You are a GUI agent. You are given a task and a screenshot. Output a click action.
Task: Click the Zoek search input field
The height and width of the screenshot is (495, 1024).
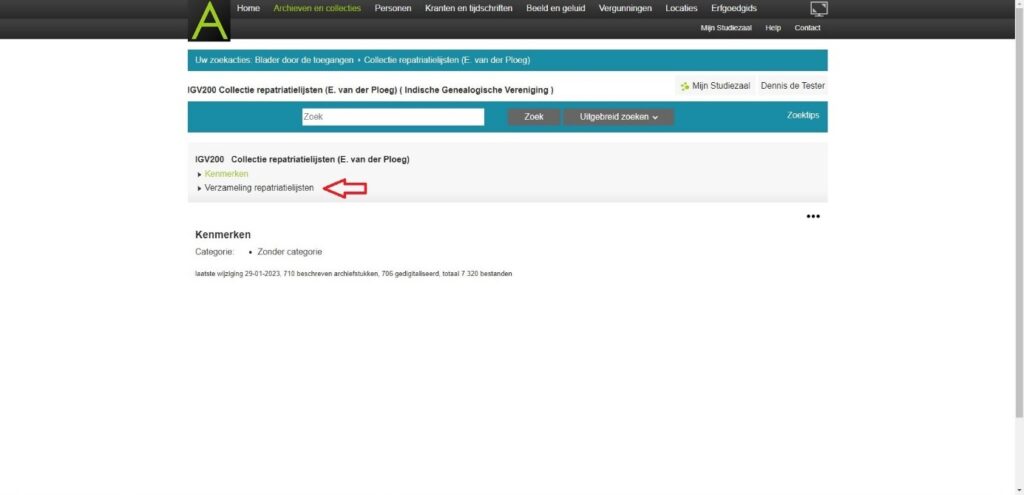pyautogui.click(x=393, y=117)
